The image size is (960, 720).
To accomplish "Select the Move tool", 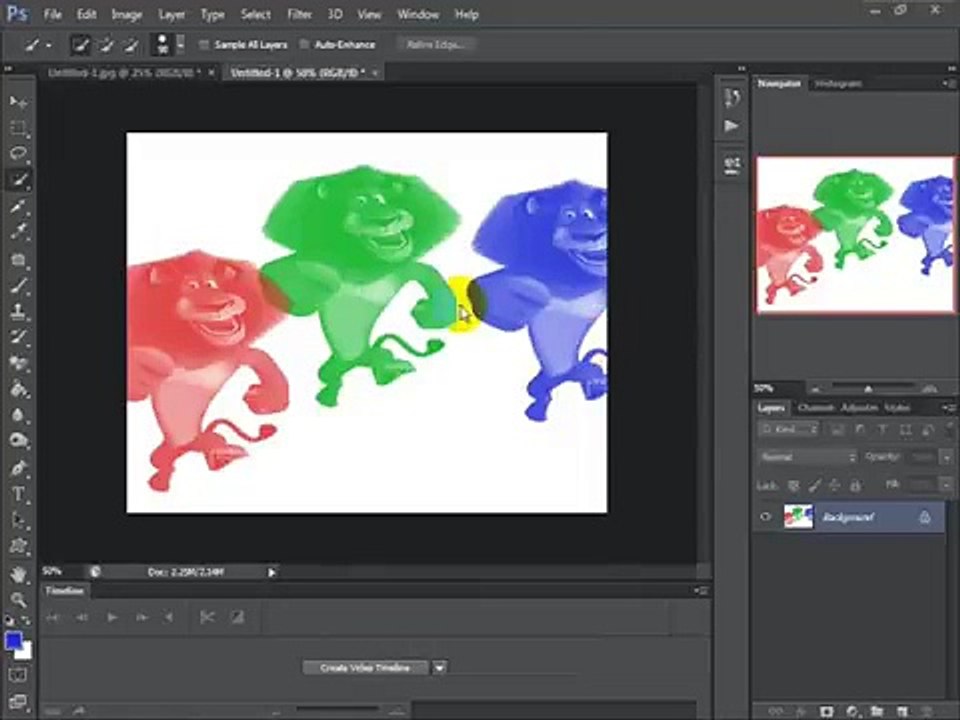I will pos(18,102).
